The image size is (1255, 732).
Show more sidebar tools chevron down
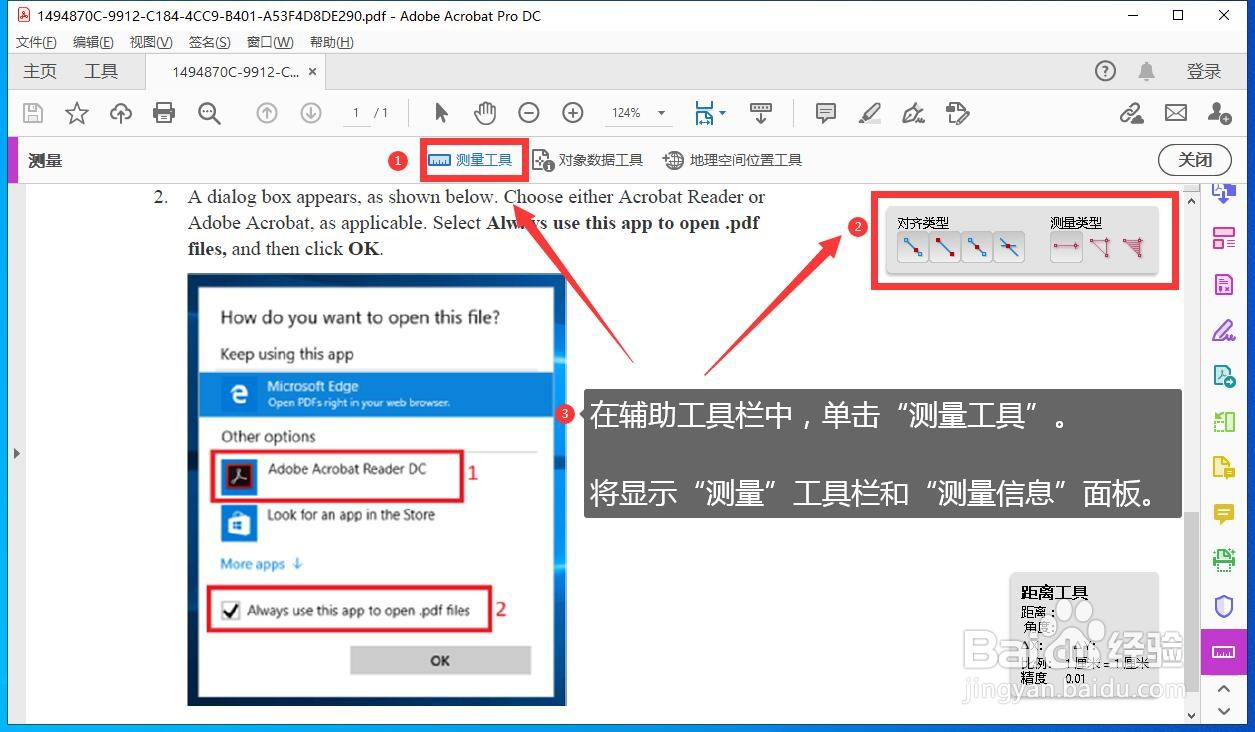[1224, 711]
